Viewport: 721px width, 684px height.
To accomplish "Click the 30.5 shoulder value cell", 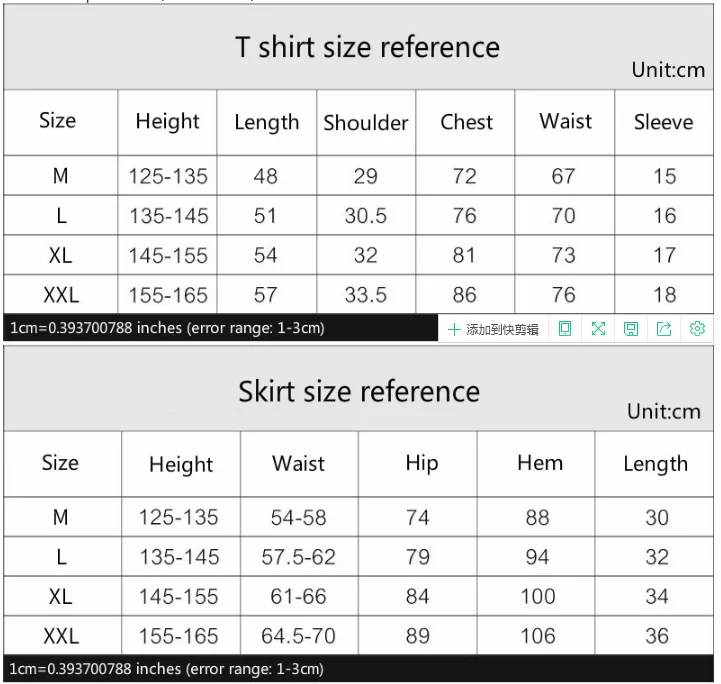I will pos(366,216).
